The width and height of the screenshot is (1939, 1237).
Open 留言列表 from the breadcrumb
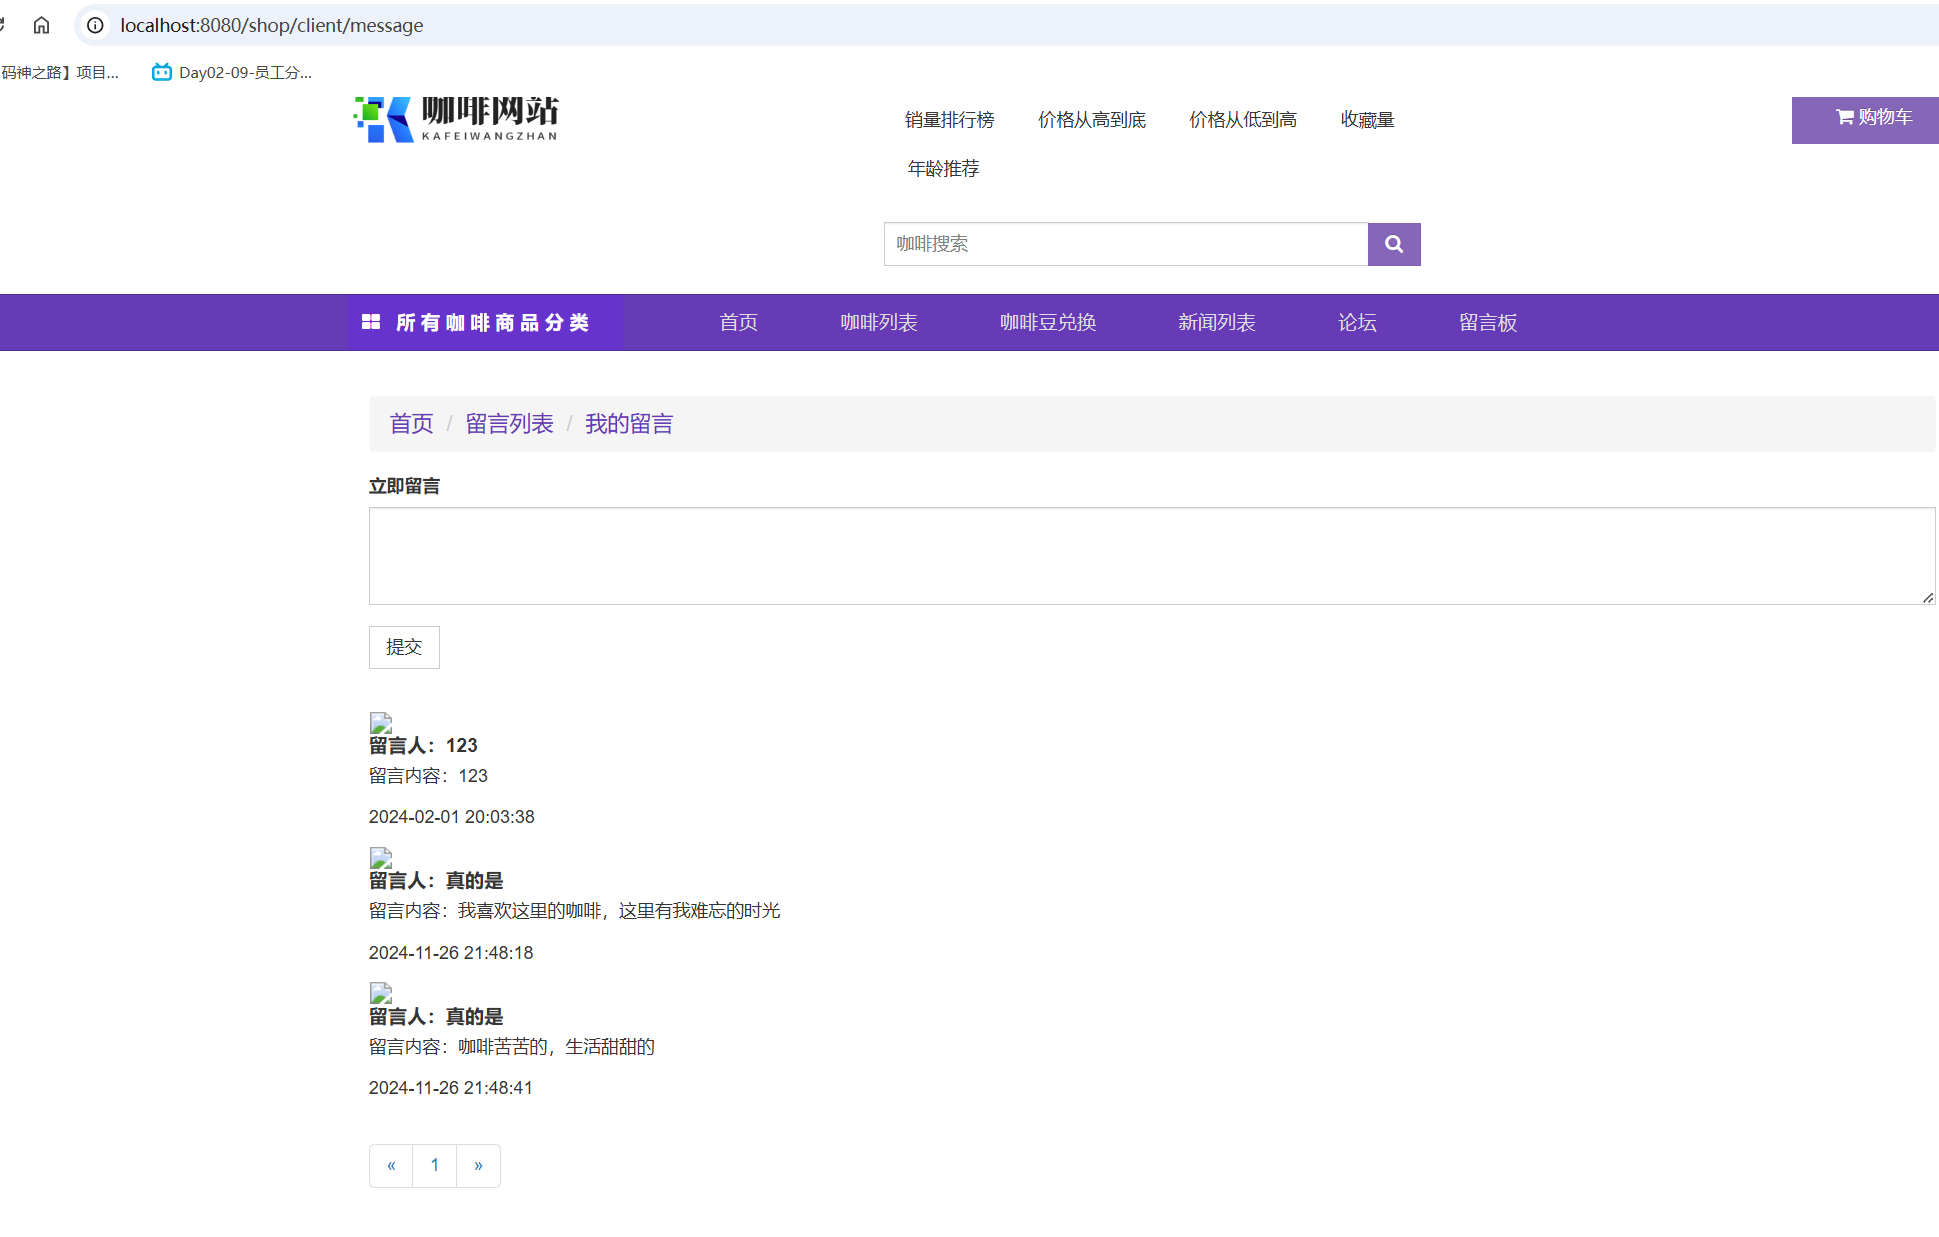coord(509,423)
